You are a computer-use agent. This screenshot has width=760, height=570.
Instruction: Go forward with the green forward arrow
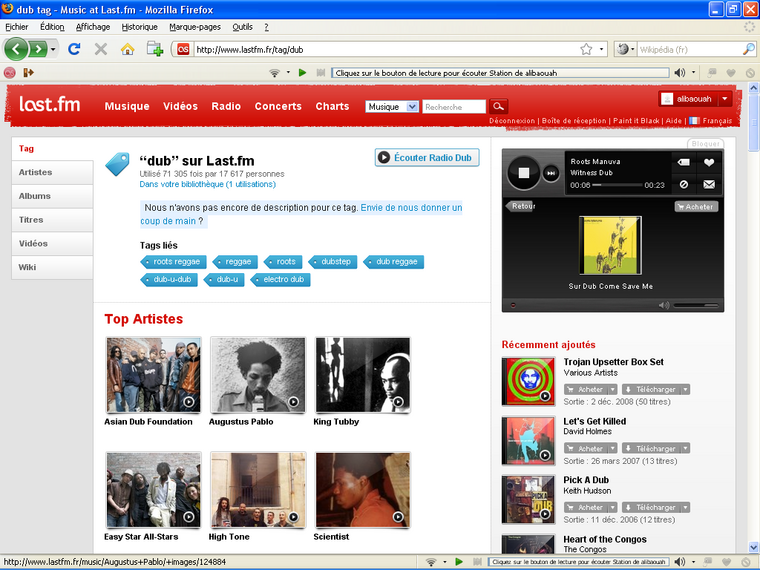[x=38, y=49]
